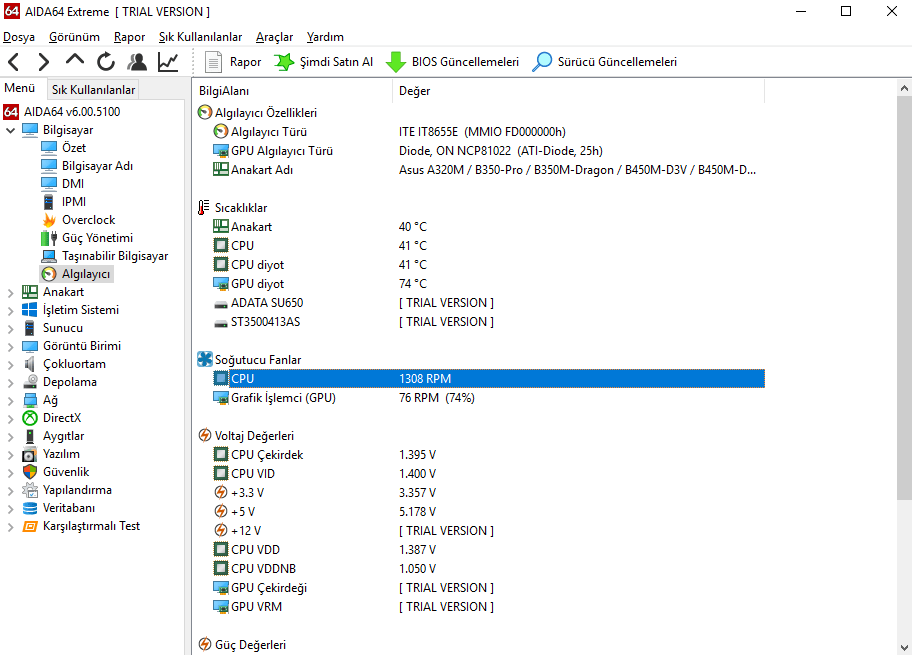This screenshot has height=655, width=912.
Task: Expand the Sunucu tree node
Action: tap(10, 329)
